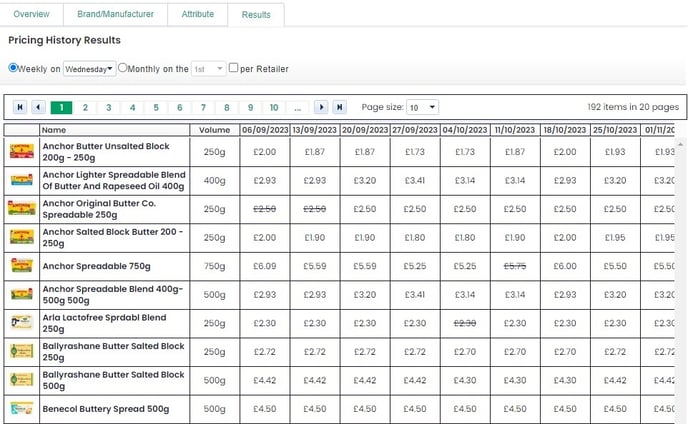Go to results page 4

133,107
